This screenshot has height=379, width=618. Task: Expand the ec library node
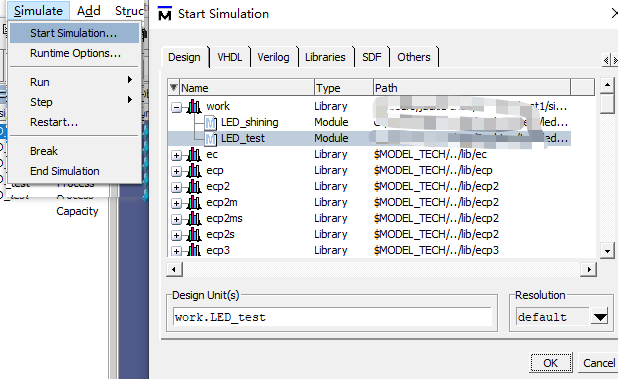[x=177, y=155]
